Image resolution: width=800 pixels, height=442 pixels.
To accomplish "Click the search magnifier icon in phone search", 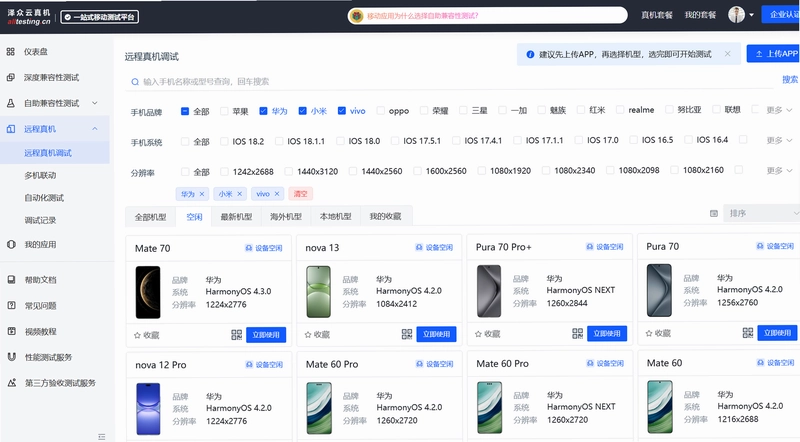I will coord(135,82).
